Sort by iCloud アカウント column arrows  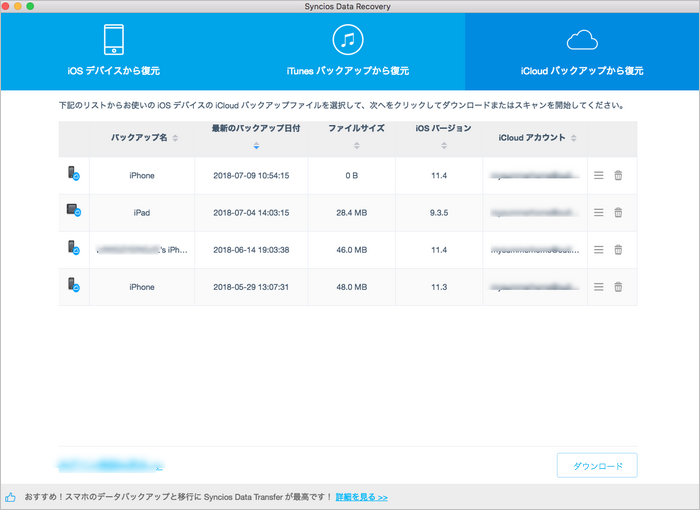click(574, 138)
